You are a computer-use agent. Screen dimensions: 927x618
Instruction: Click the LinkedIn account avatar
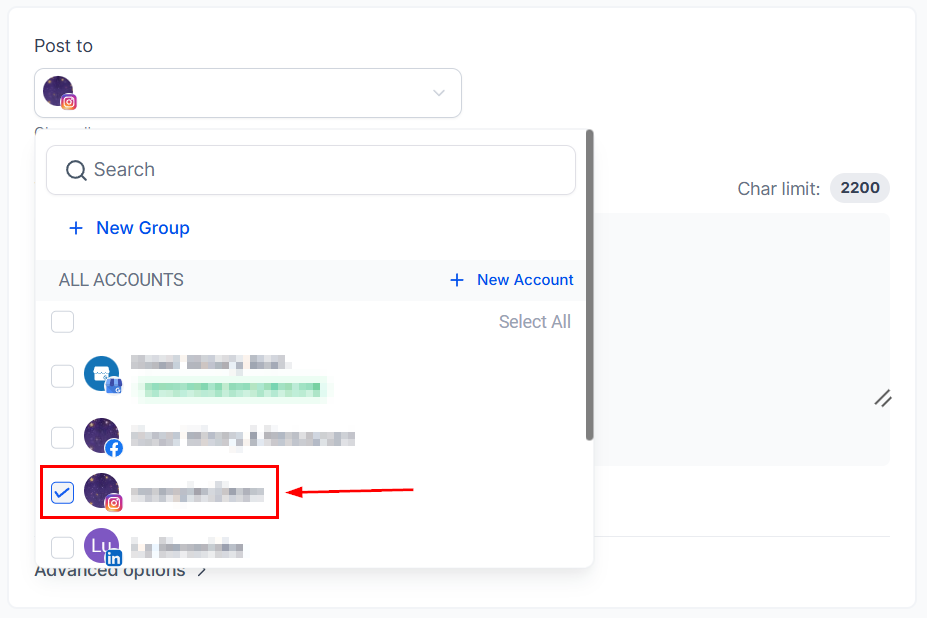pos(102,547)
